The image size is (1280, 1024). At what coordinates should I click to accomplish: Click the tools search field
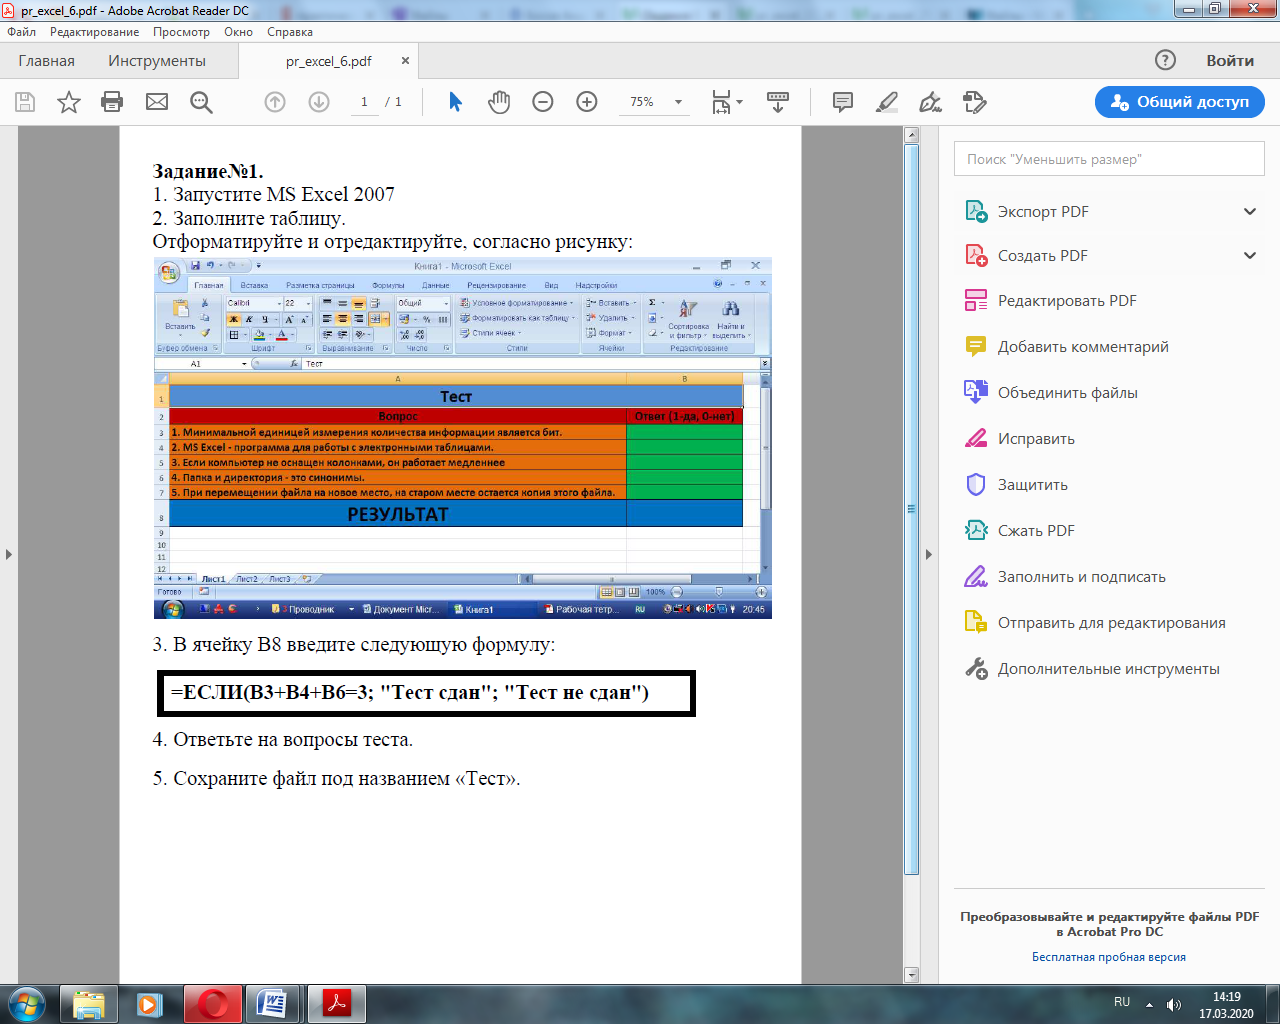(1110, 159)
